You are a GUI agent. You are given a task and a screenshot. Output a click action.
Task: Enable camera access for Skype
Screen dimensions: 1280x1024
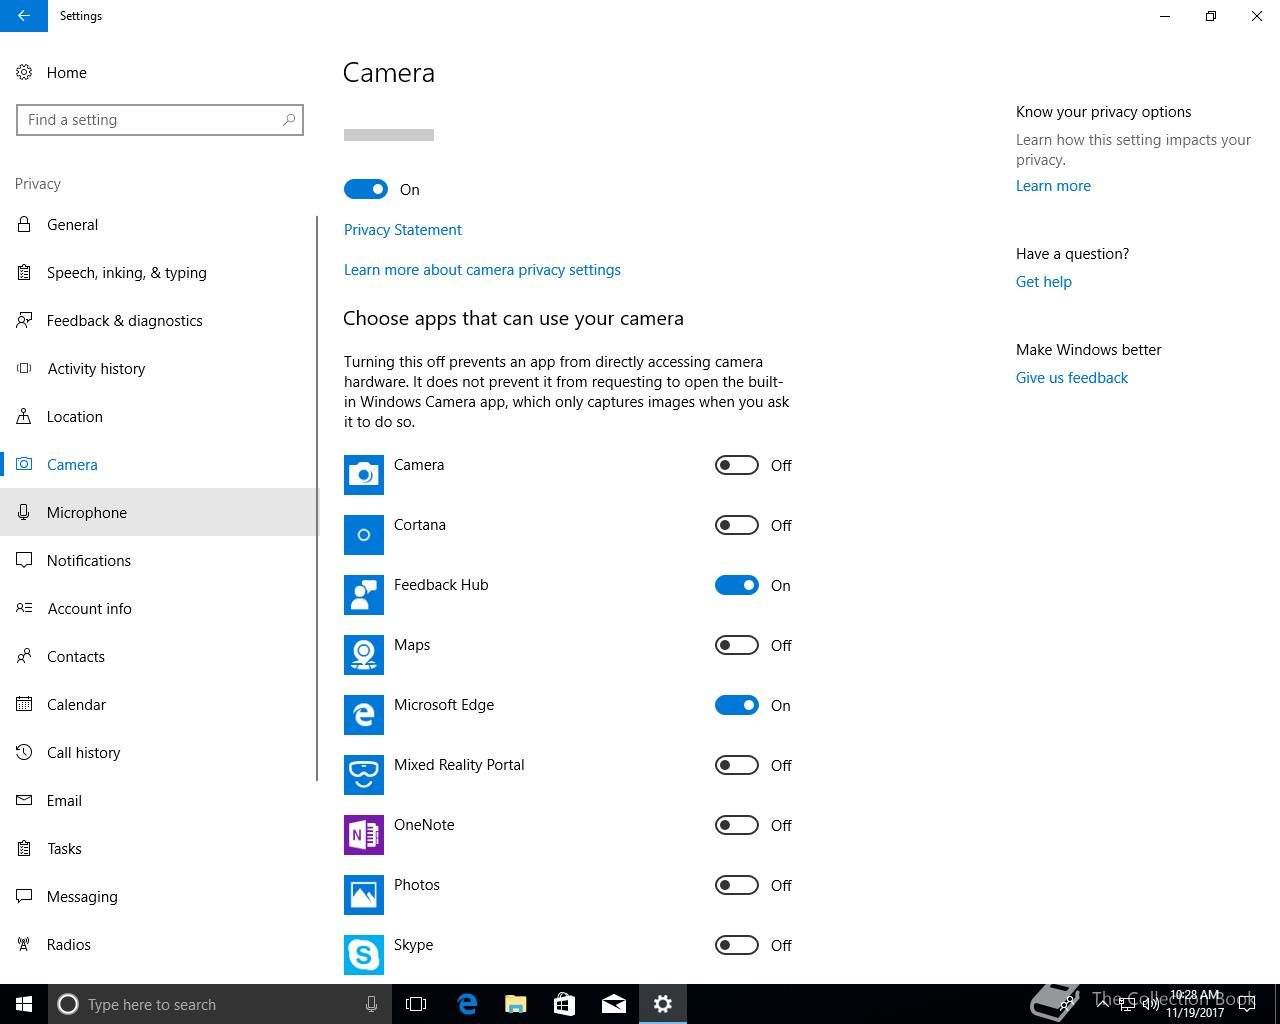coord(737,945)
